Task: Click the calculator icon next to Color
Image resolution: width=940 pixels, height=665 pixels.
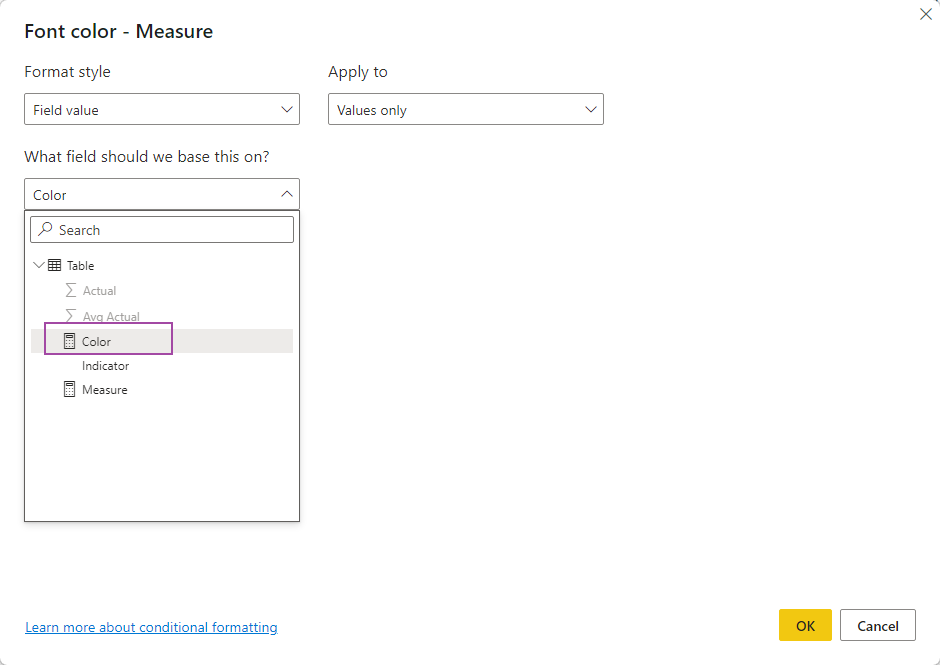Action: click(x=70, y=341)
